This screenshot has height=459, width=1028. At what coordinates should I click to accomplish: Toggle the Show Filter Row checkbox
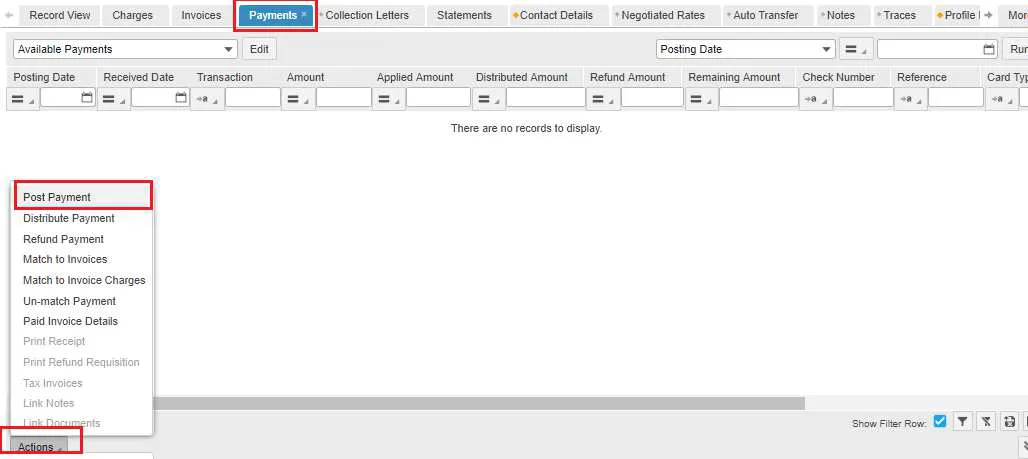coord(939,422)
